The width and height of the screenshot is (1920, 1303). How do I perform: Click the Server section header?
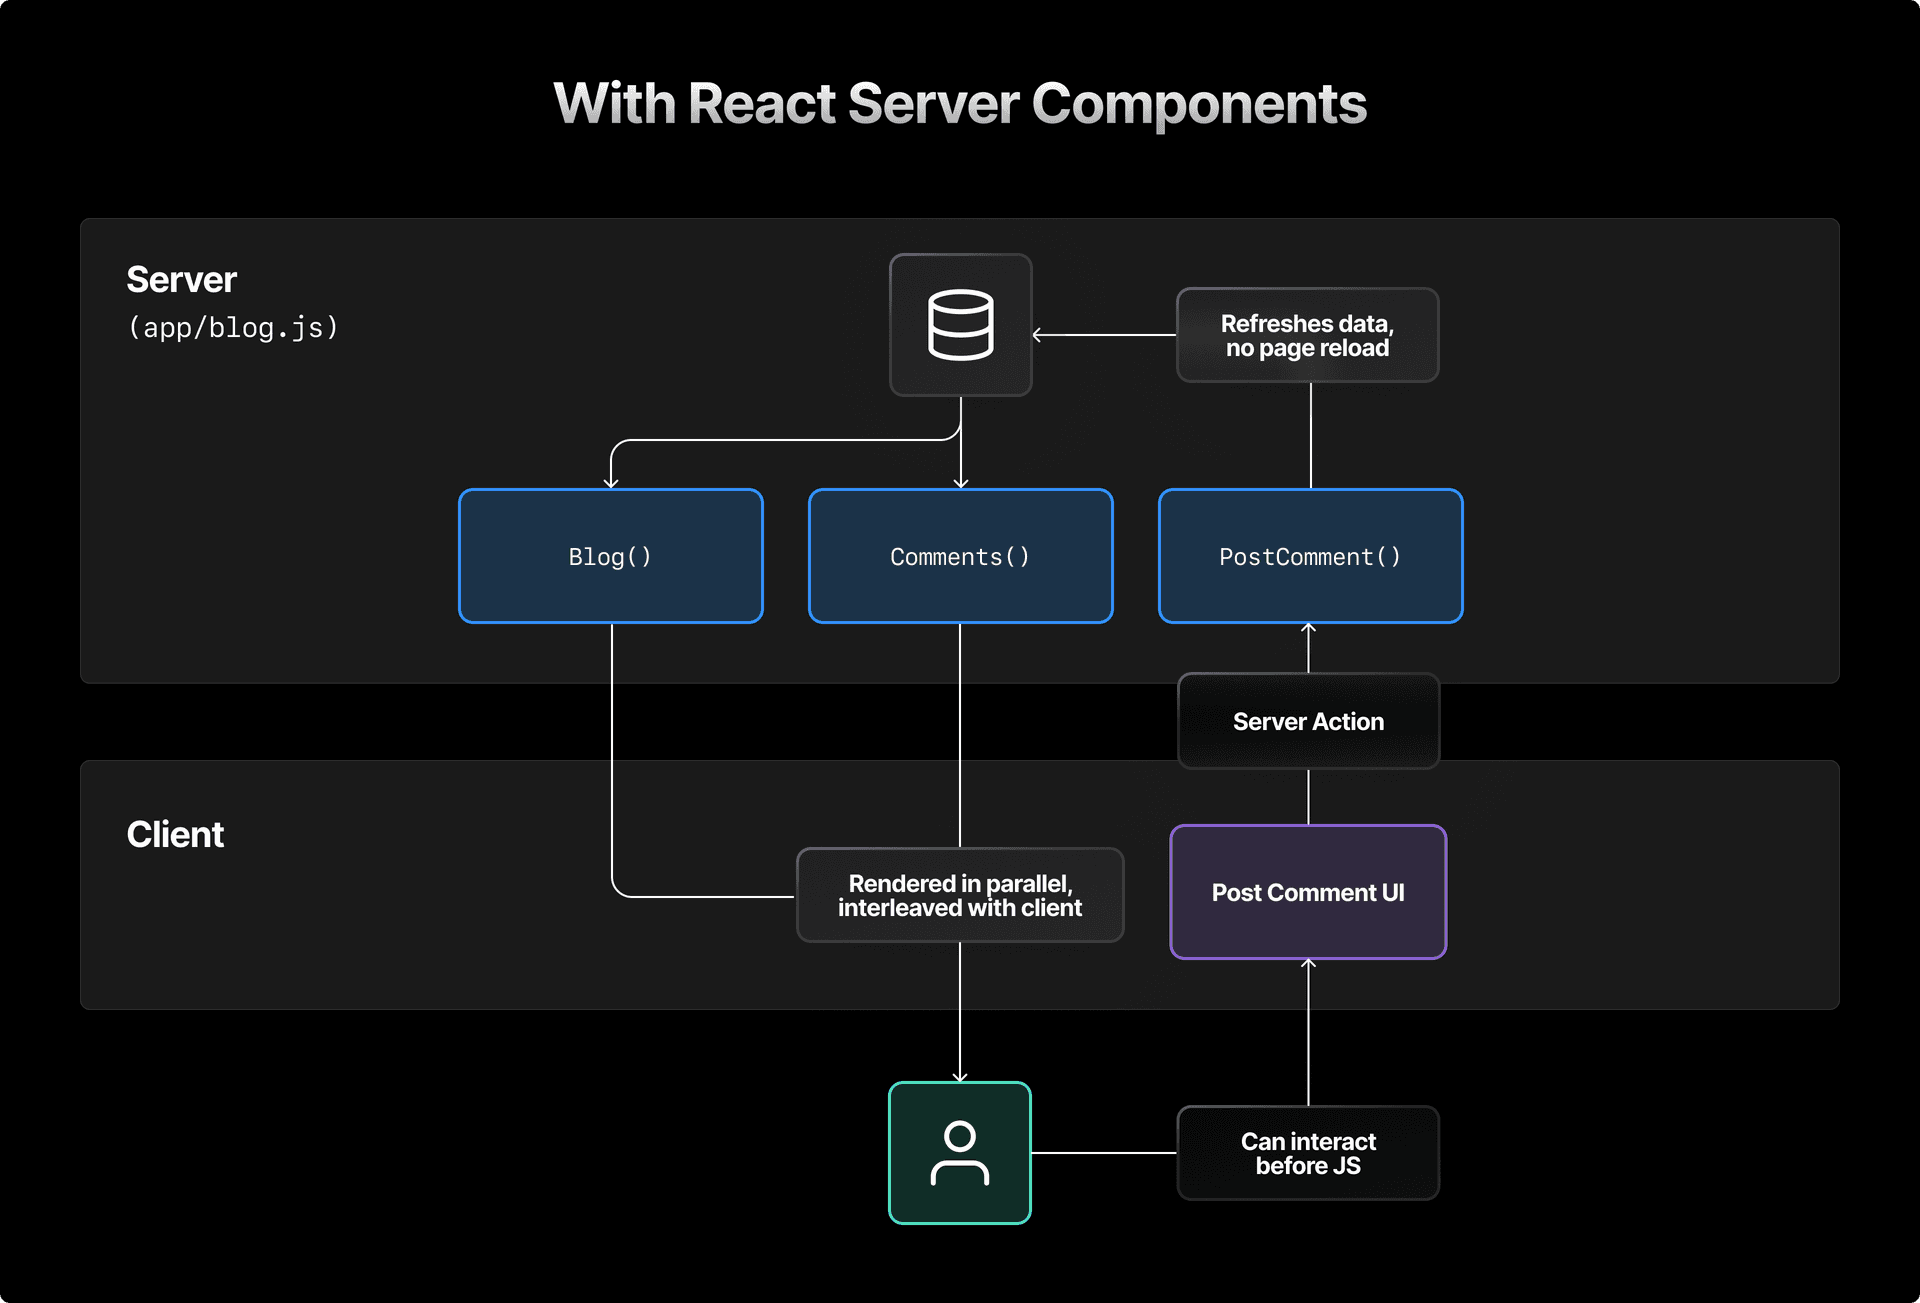pyautogui.click(x=181, y=279)
